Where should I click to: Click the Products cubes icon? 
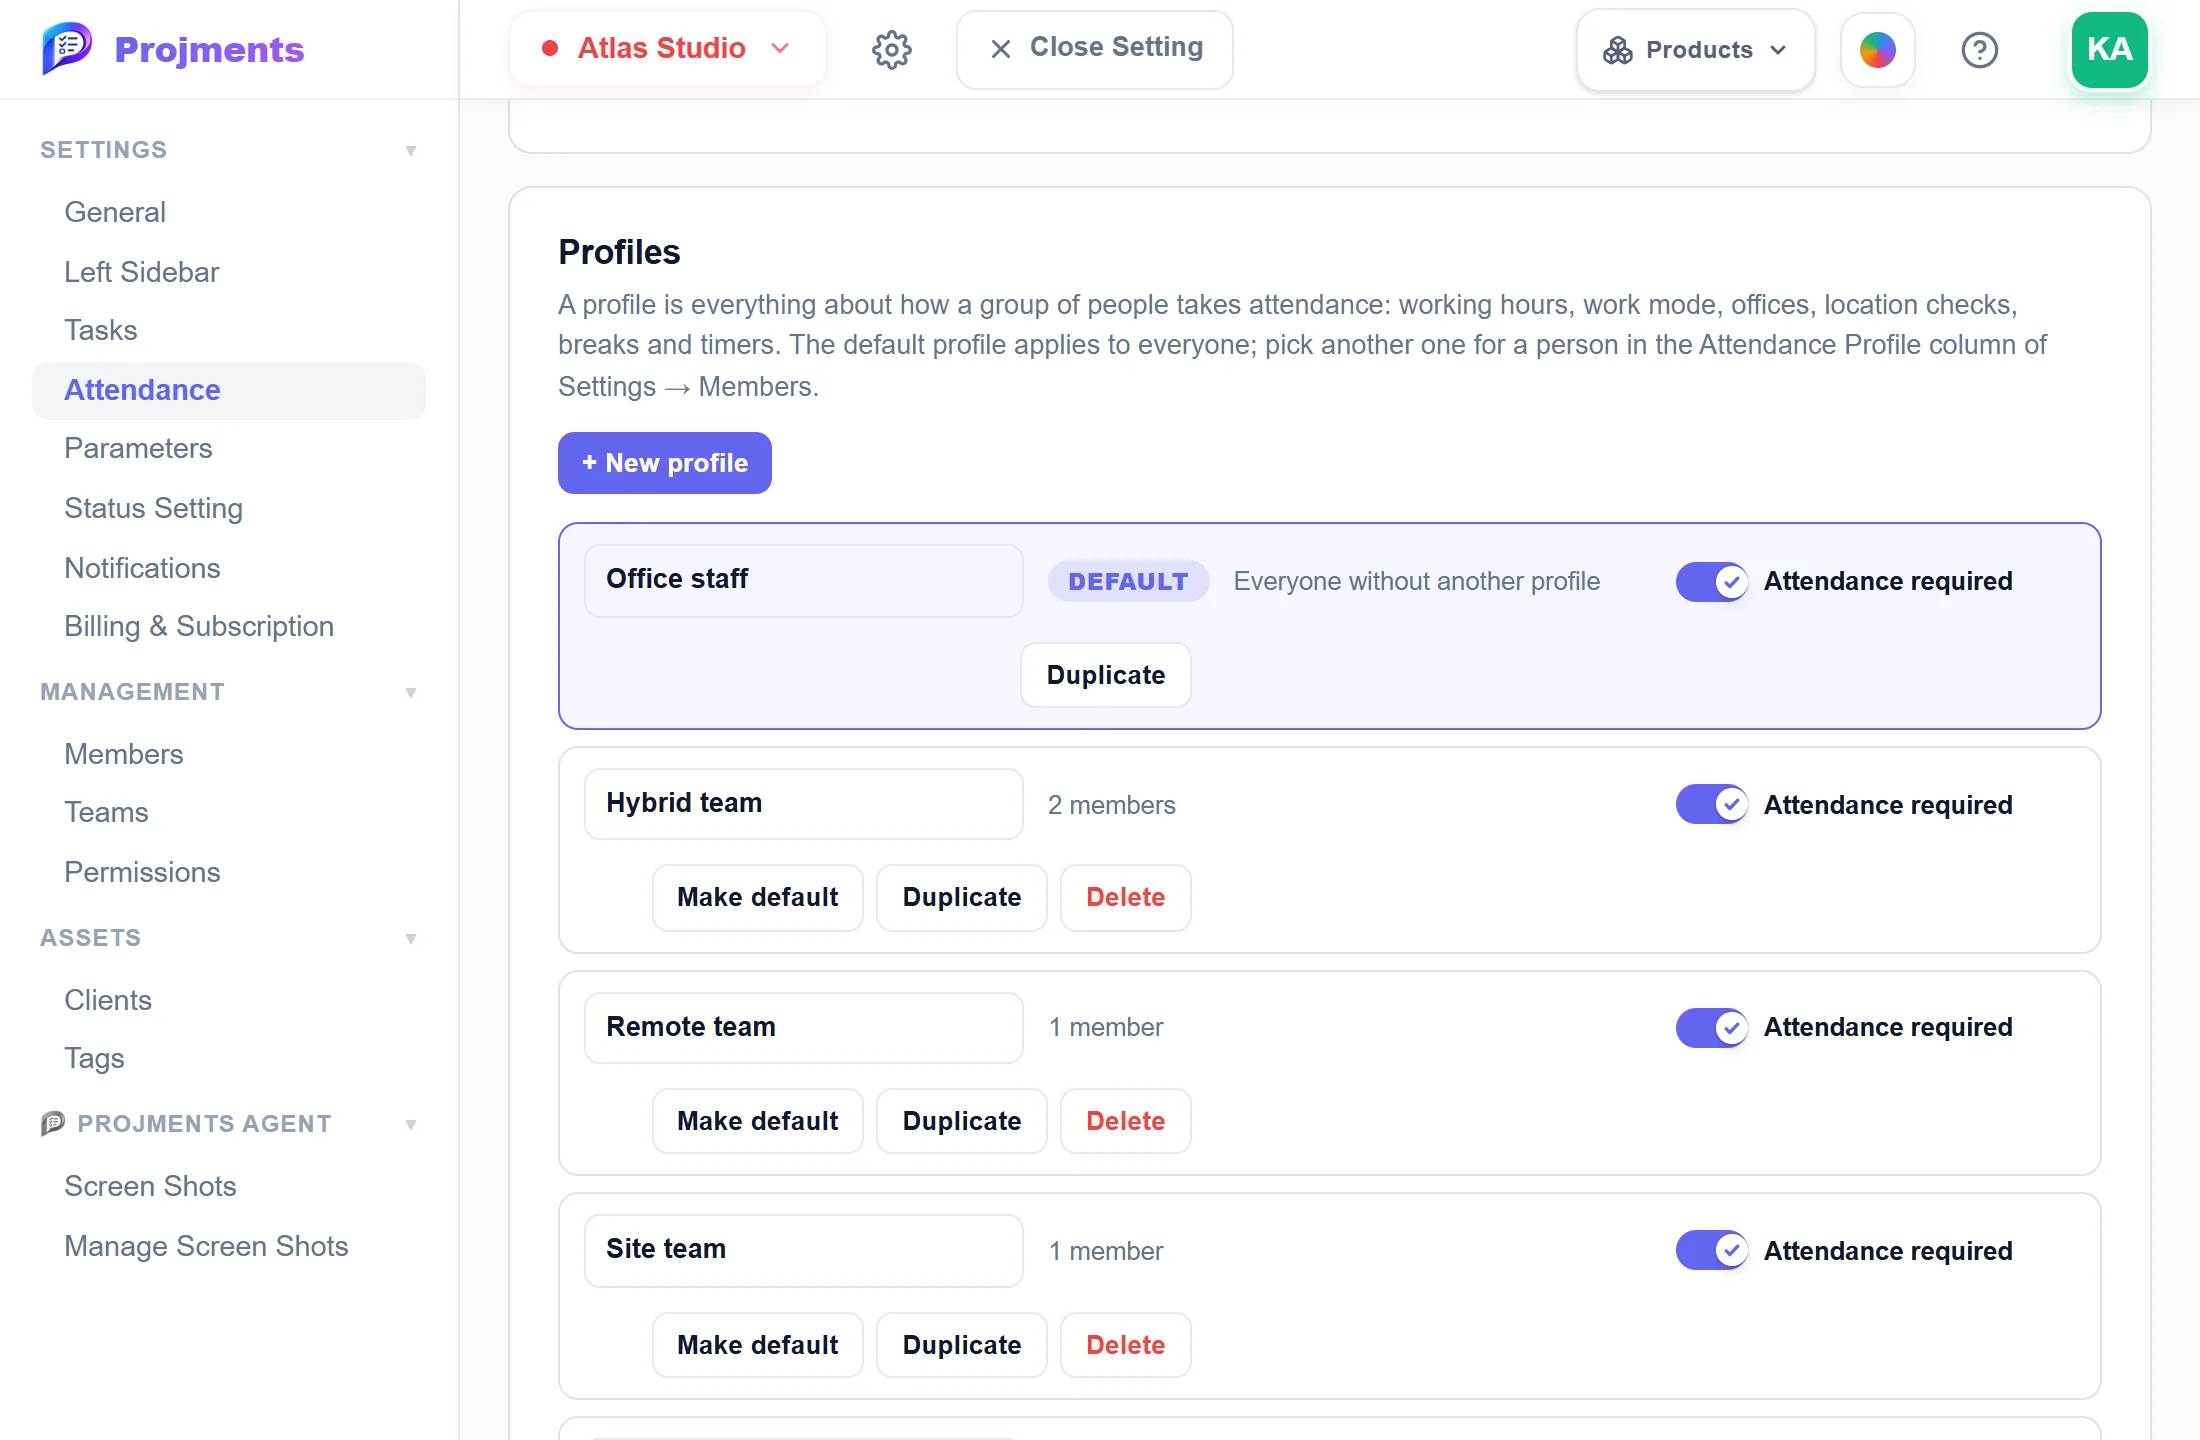point(1617,50)
